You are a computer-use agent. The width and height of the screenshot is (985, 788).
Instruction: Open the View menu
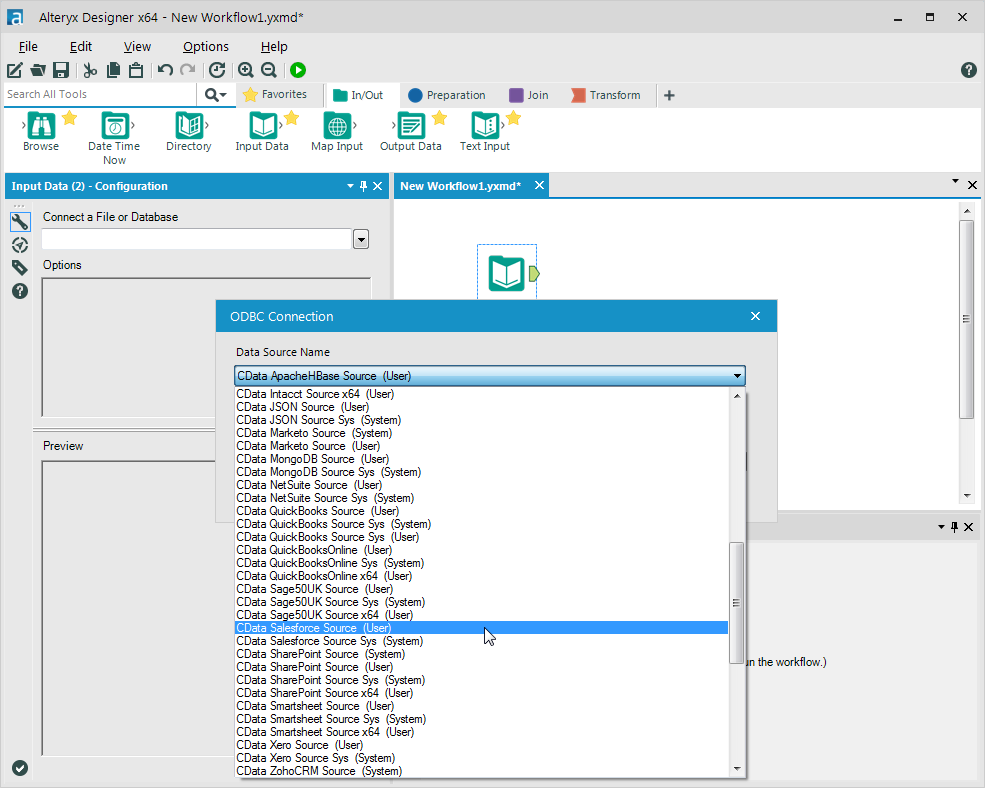tap(137, 47)
